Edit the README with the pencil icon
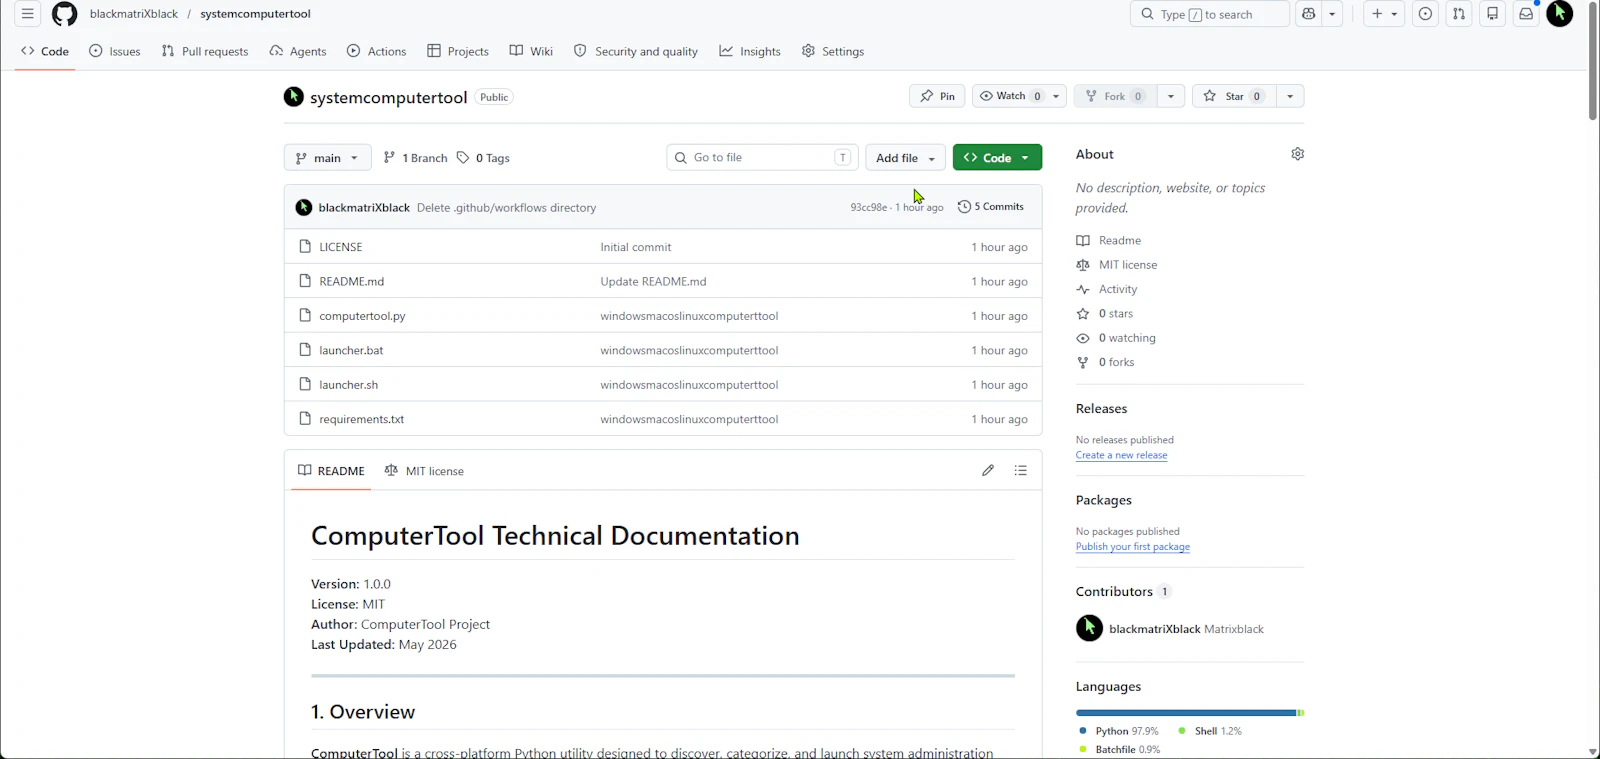Screen dimensions: 1600x759 pos(988,470)
